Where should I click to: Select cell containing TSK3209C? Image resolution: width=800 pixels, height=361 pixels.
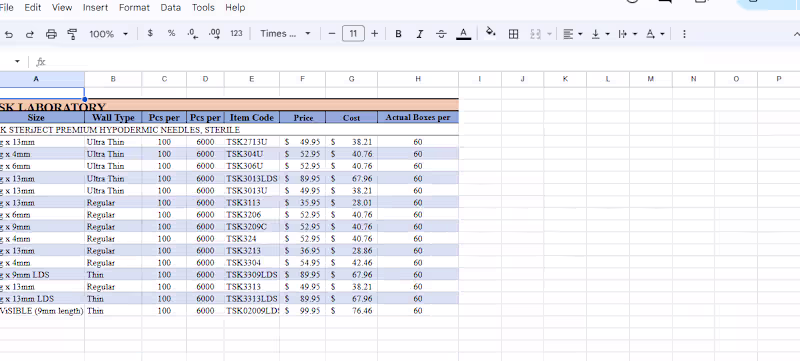[x=252, y=226]
